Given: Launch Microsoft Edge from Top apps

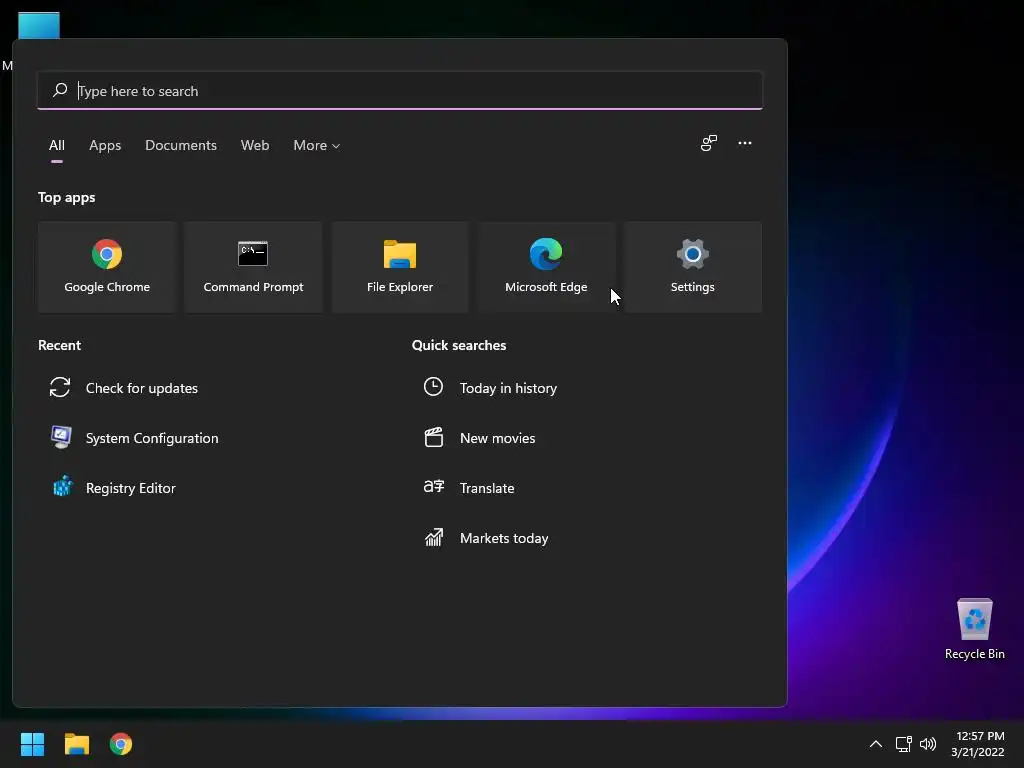Looking at the screenshot, I should click(x=546, y=267).
